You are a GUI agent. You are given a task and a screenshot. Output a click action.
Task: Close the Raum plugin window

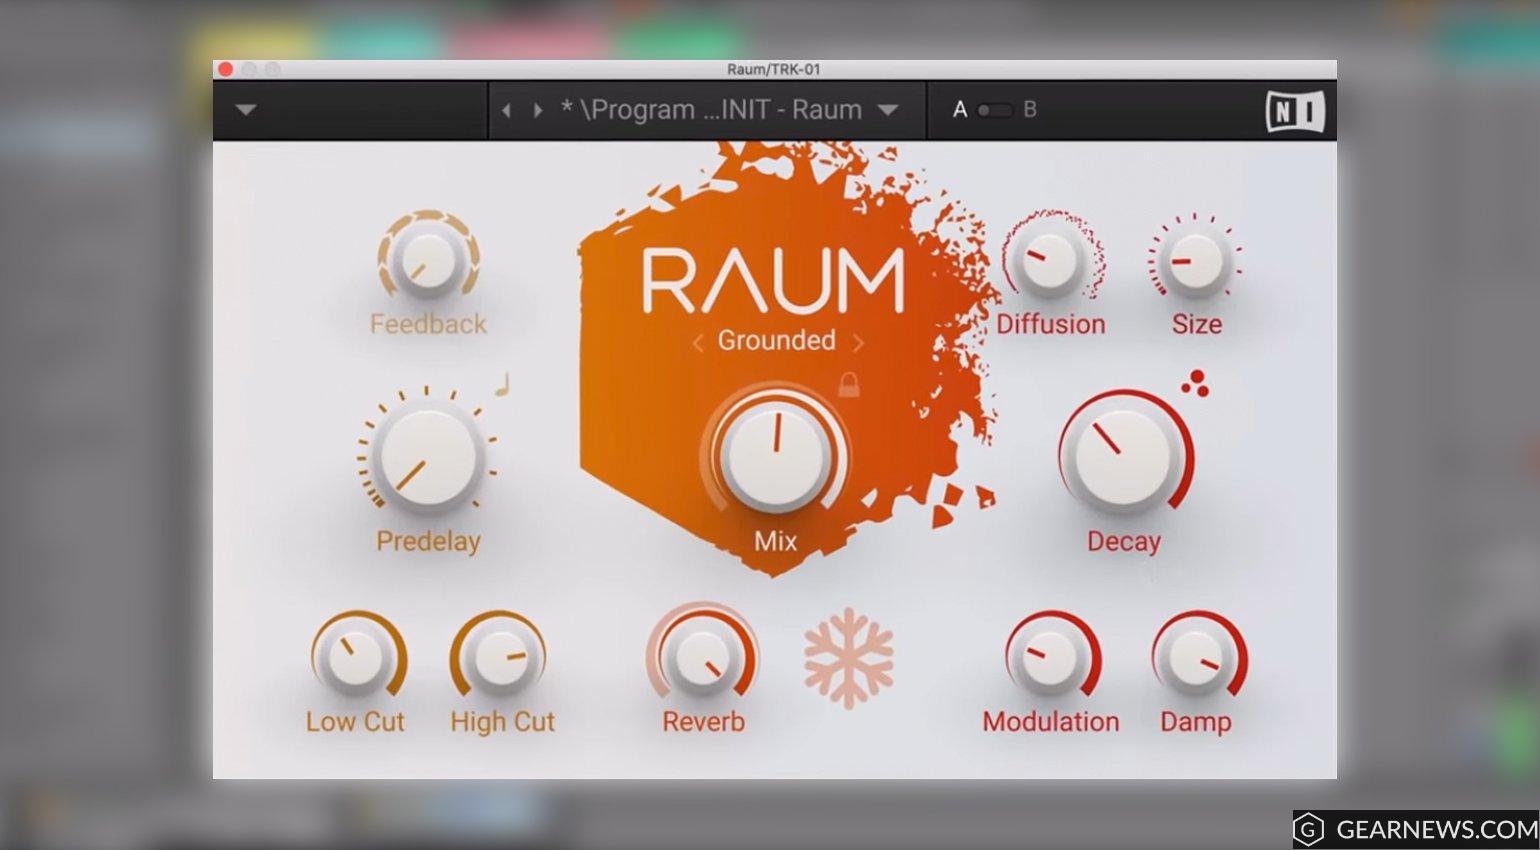point(225,69)
